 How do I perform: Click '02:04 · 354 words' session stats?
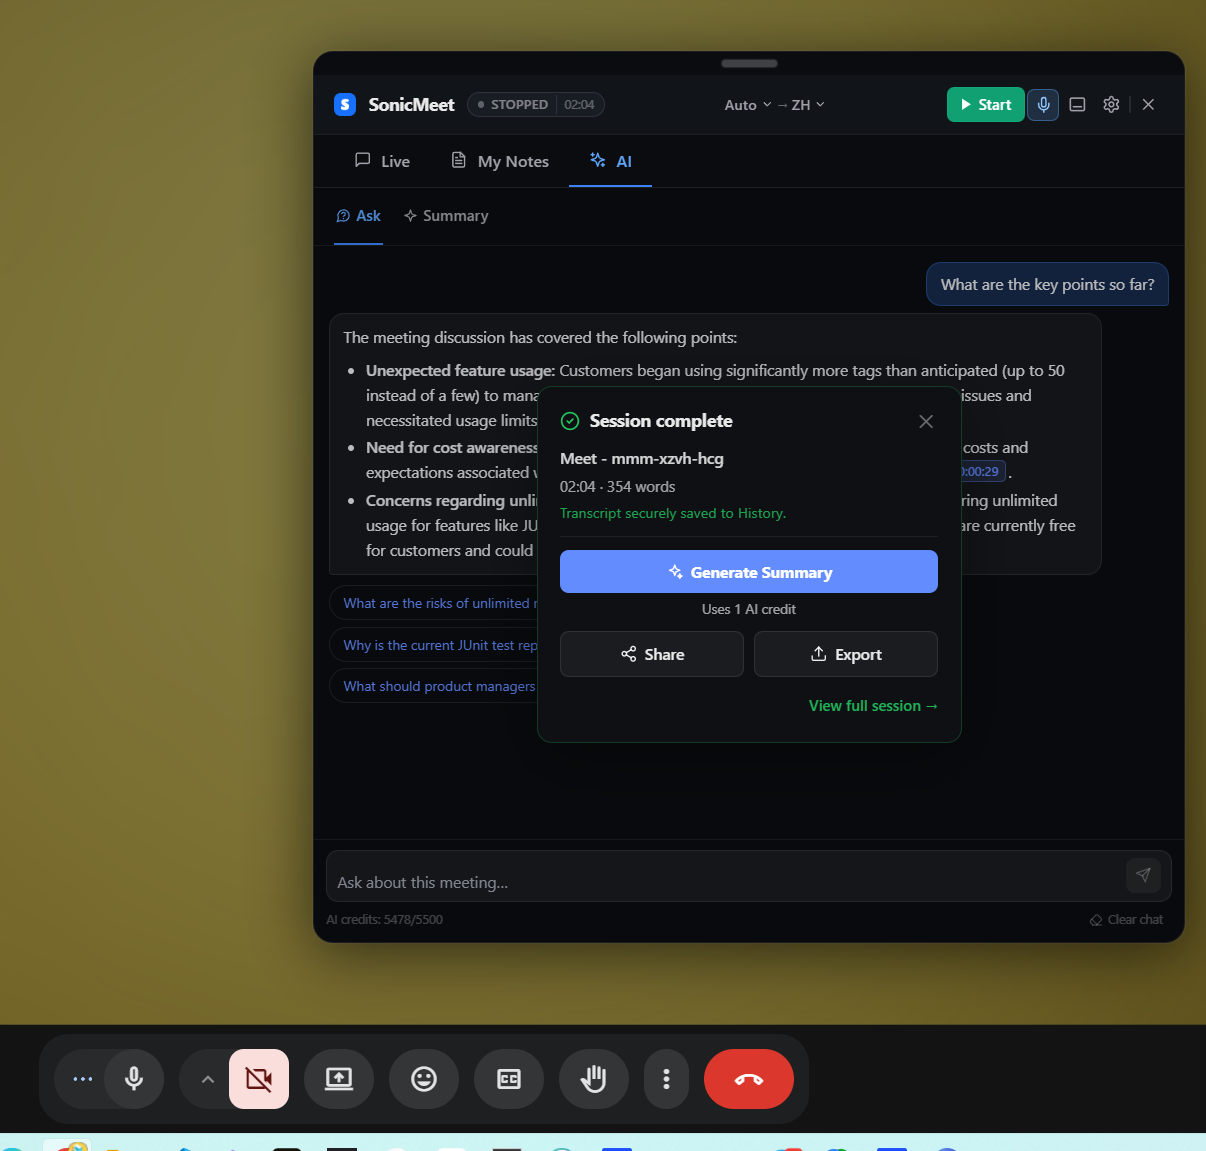(617, 487)
